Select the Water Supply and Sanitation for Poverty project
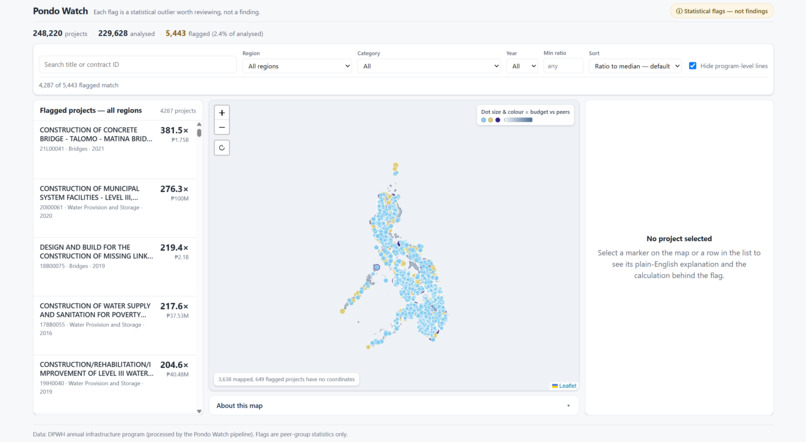 click(x=115, y=325)
